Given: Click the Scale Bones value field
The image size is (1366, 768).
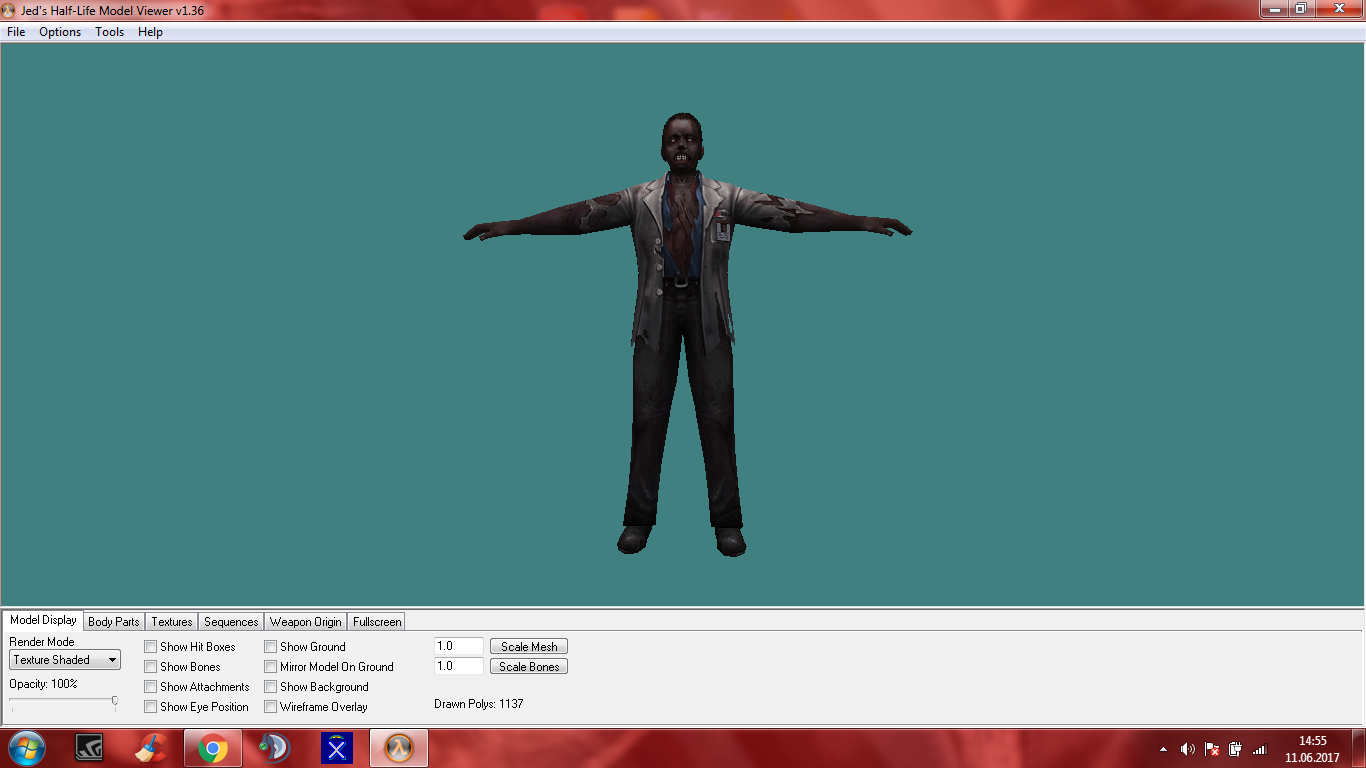Looking at the screenshot, I should click(x=459, y=666).
